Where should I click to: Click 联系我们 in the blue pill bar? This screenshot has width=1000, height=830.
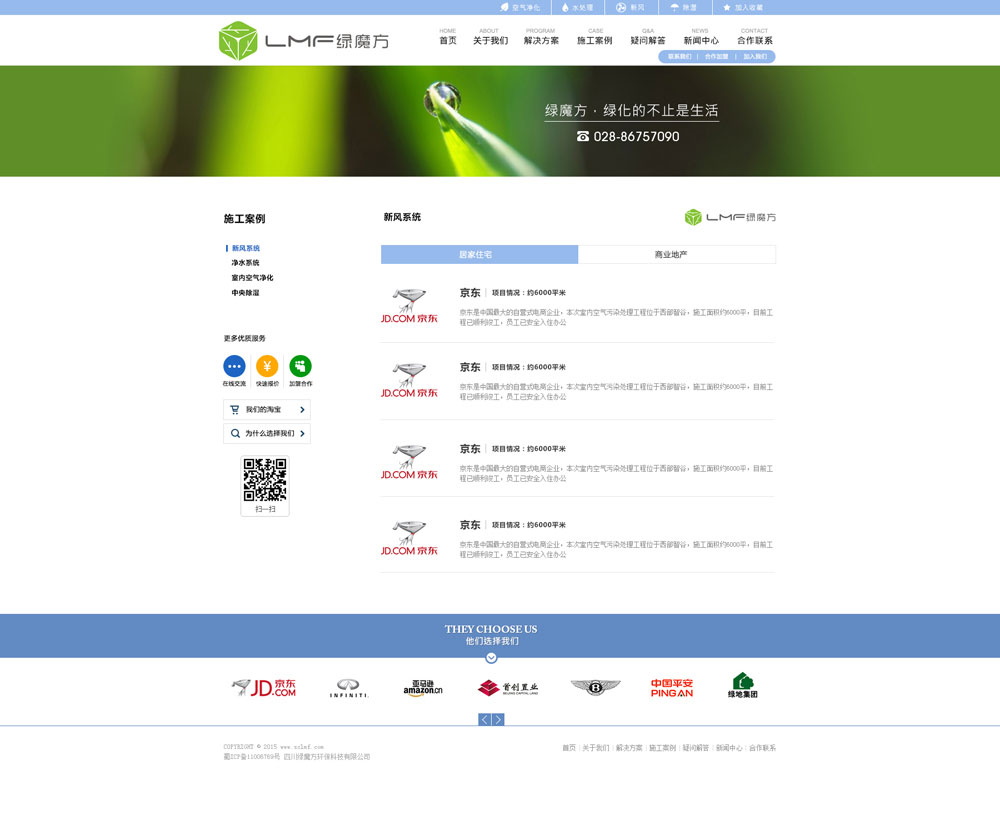[x=679, y=57]
